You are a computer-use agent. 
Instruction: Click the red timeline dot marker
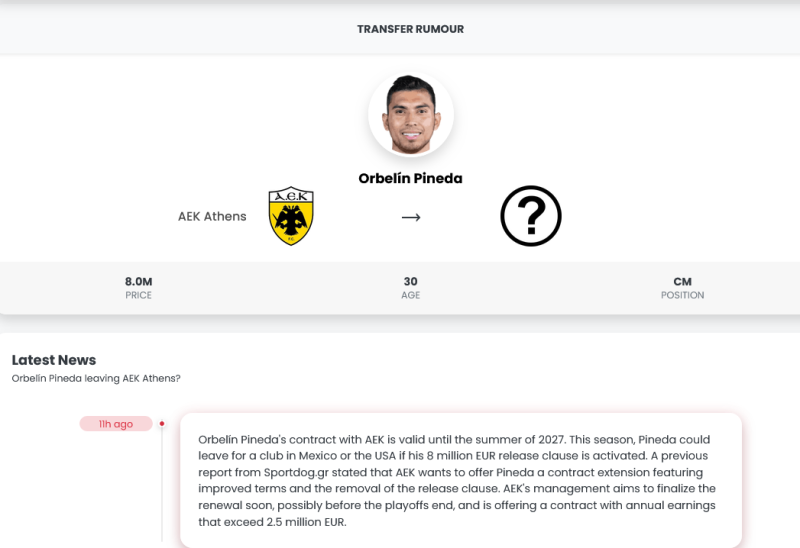coord(162,424)
